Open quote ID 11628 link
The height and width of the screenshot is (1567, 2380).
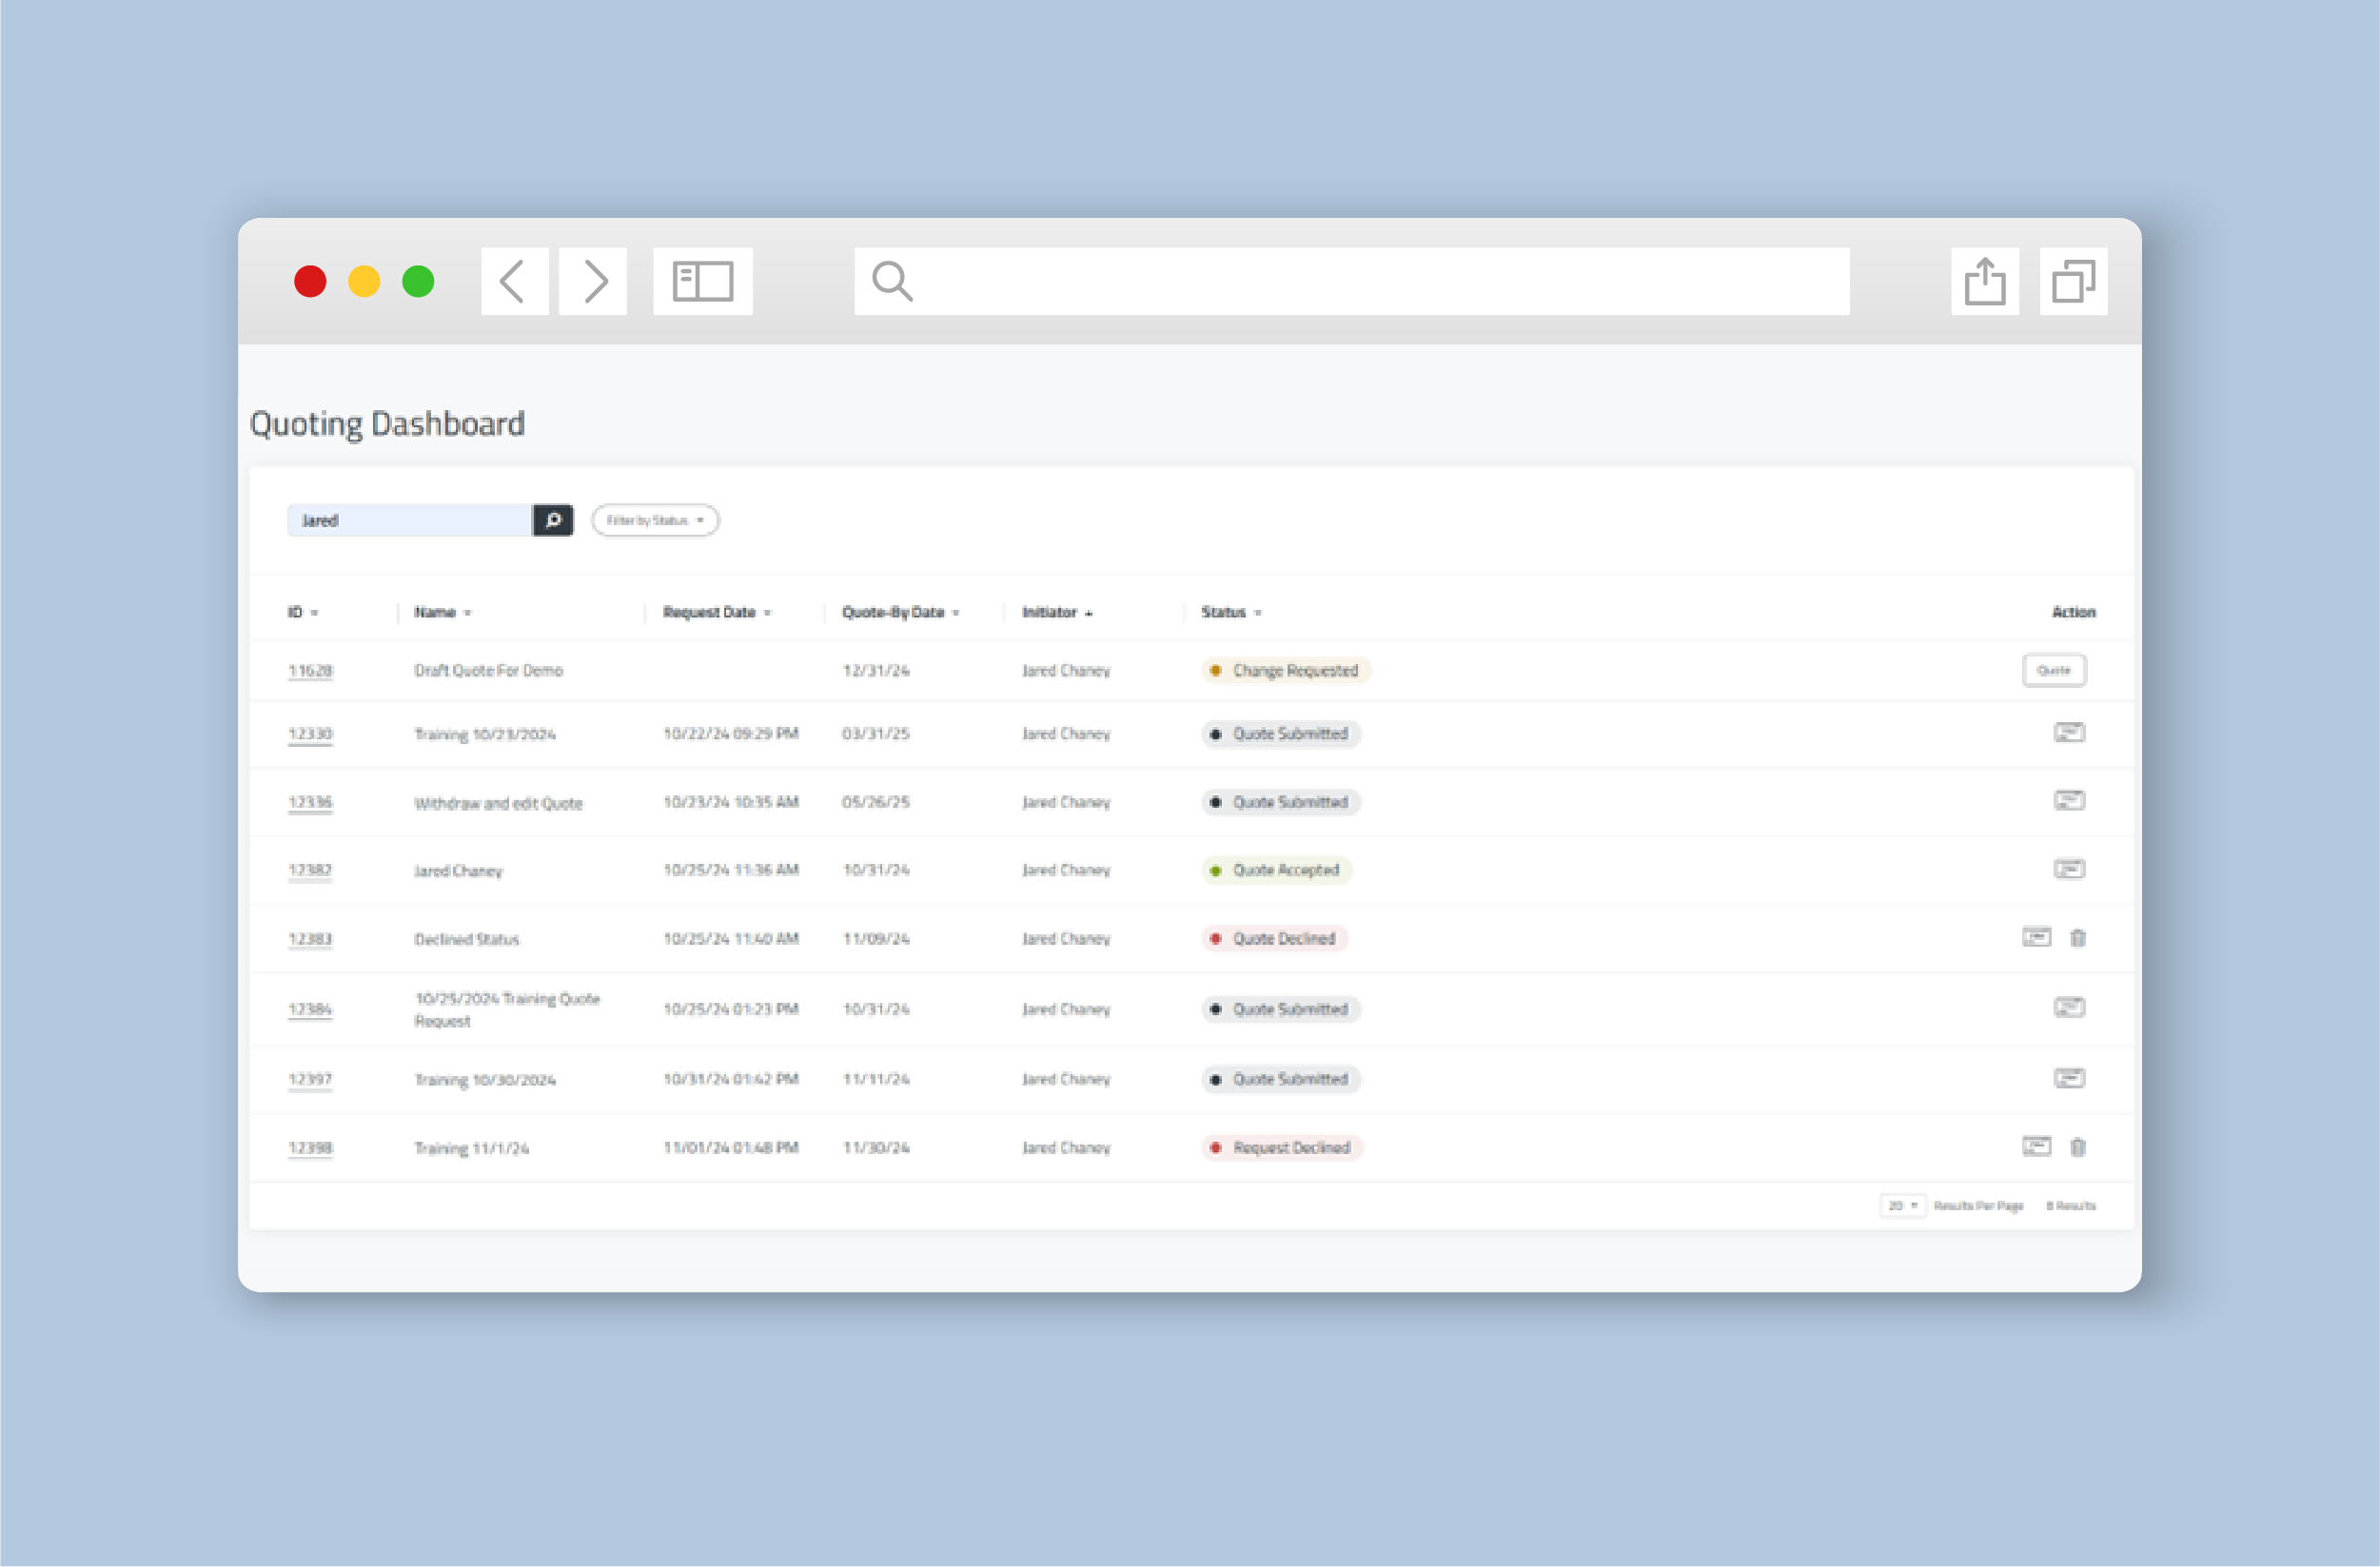tap(310, 670)
